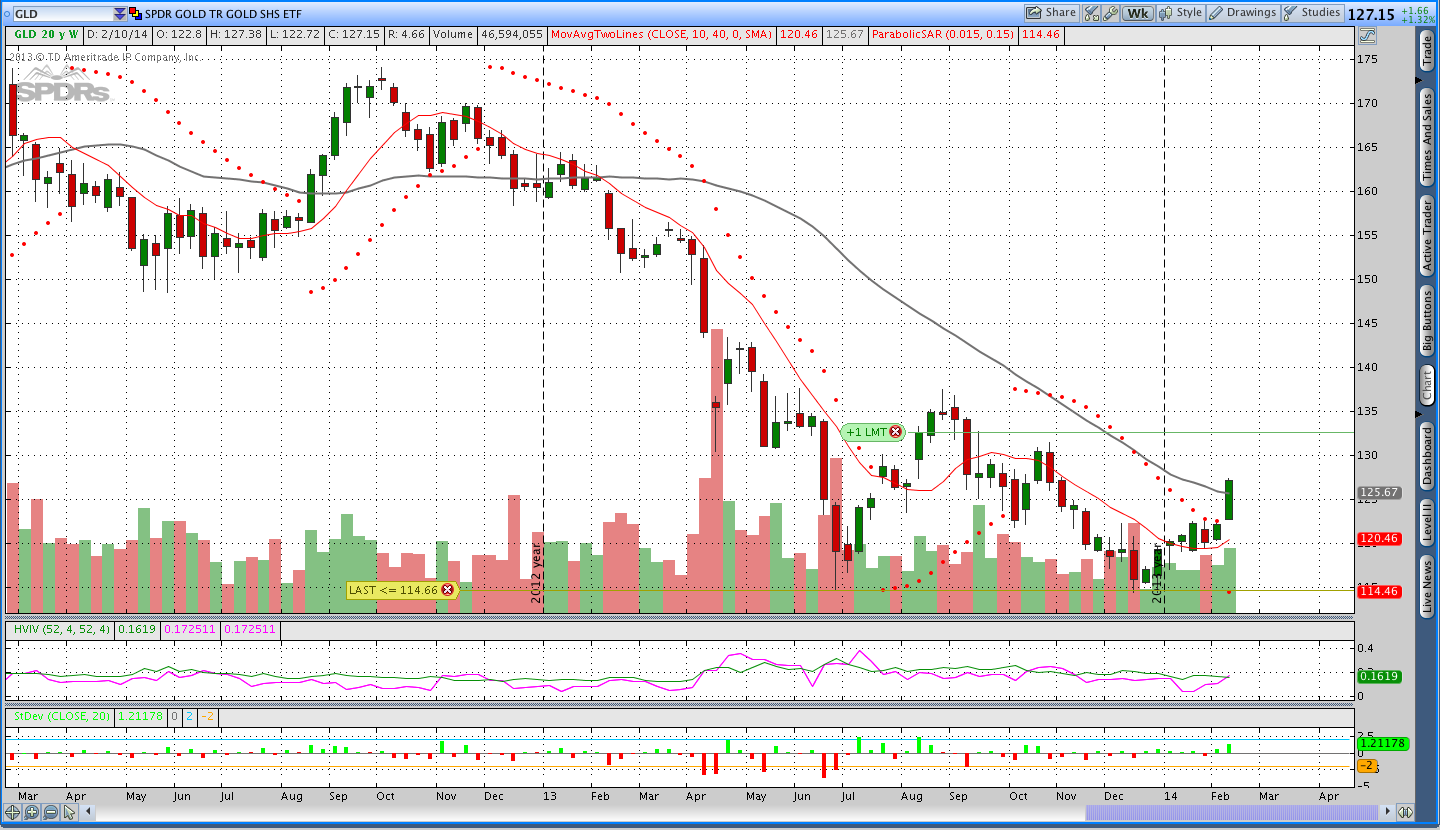Click the HVIV study label
1440x830 pixels.
[59, 630]
